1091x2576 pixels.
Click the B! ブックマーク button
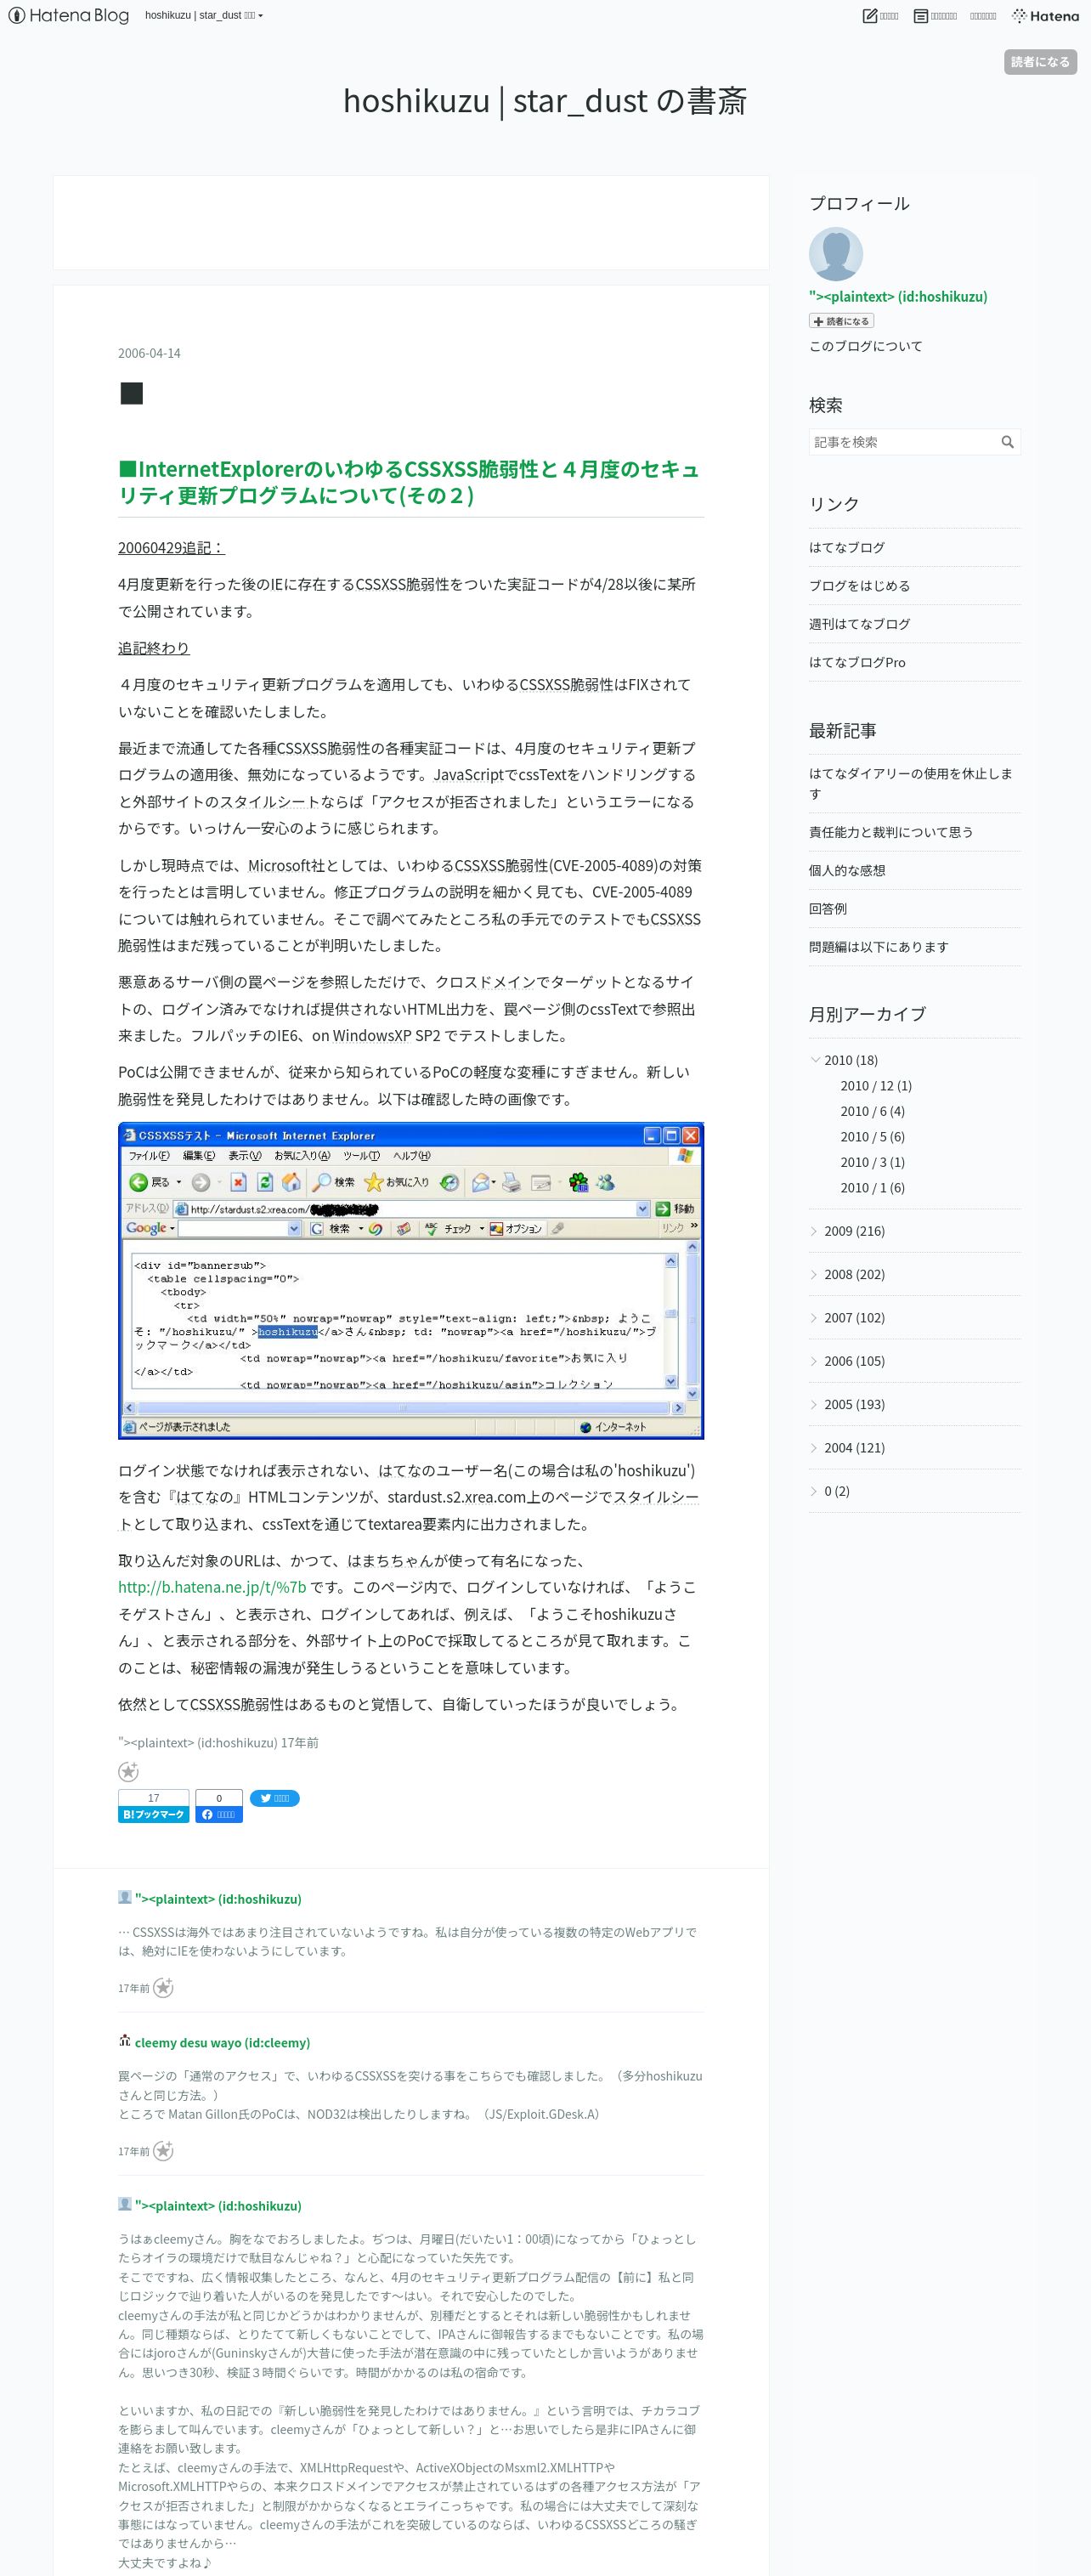[153, 1814]
